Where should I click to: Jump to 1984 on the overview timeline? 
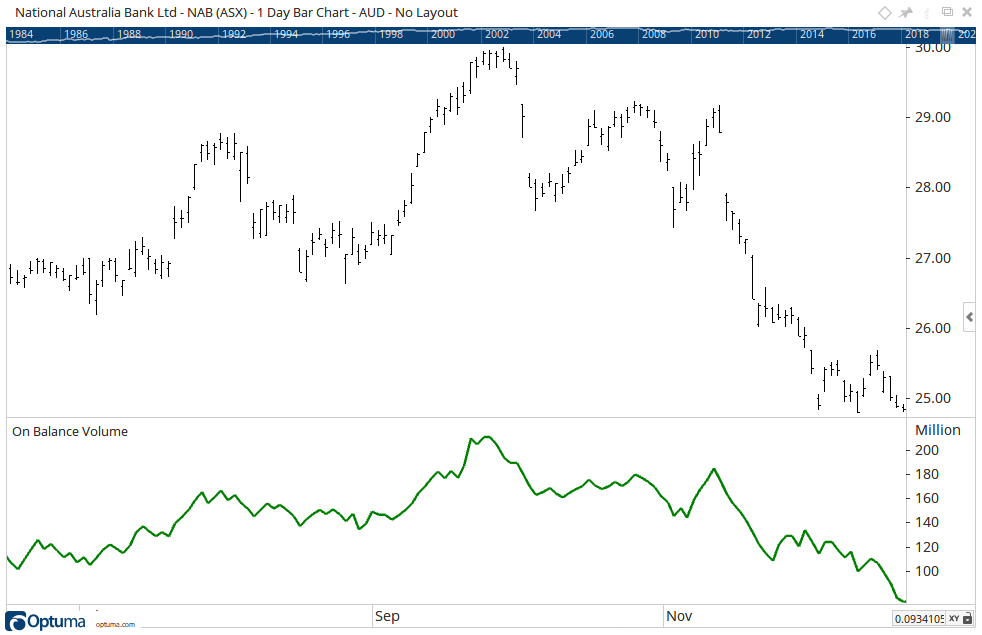point(21,34)
